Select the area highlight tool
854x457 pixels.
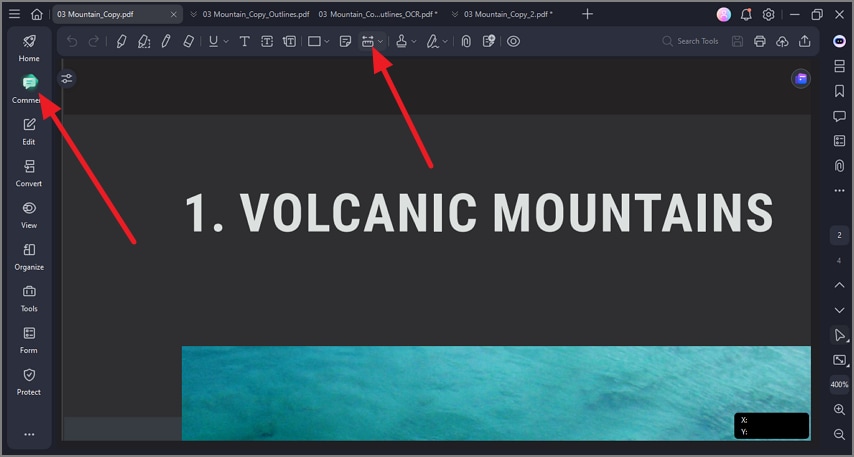point(144,41)
